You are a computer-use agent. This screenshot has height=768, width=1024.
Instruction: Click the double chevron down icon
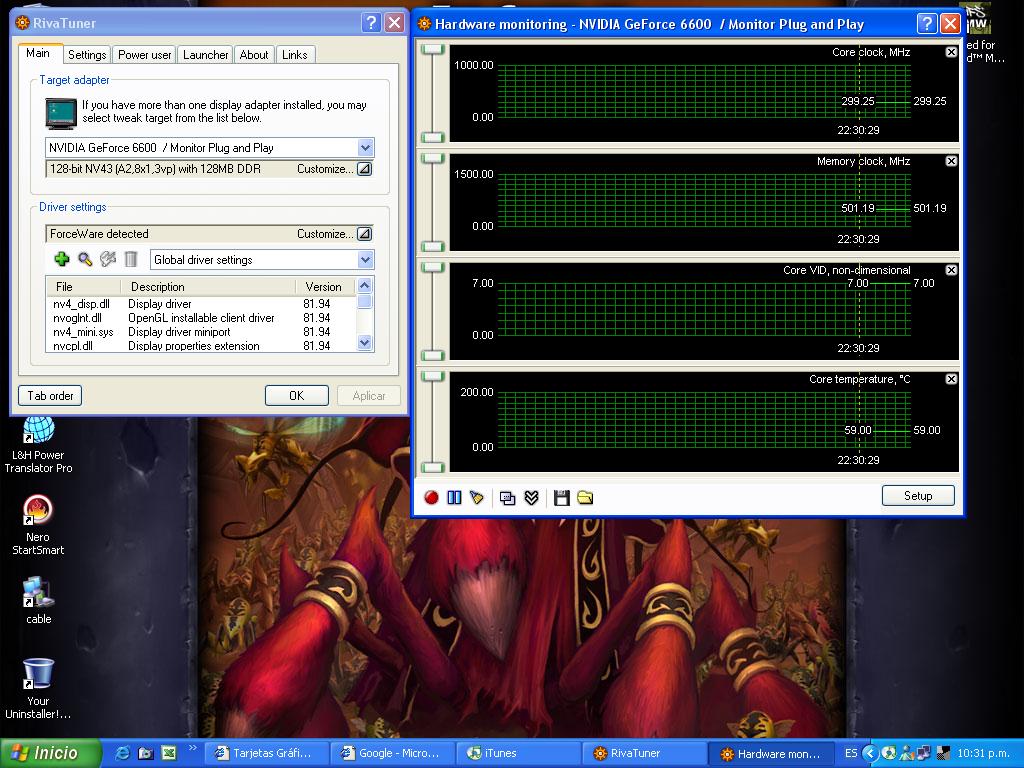tap(531, 497)
